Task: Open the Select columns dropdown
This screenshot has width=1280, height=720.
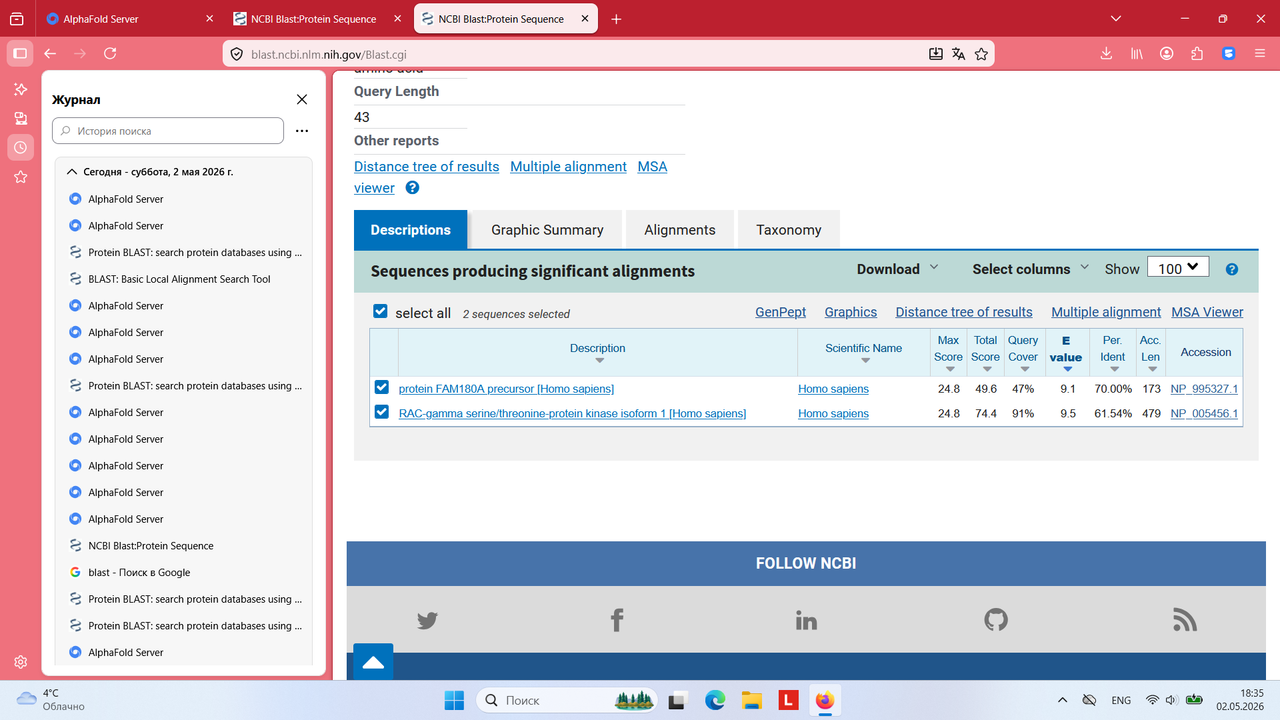Action: click(x=1031, y=269)
